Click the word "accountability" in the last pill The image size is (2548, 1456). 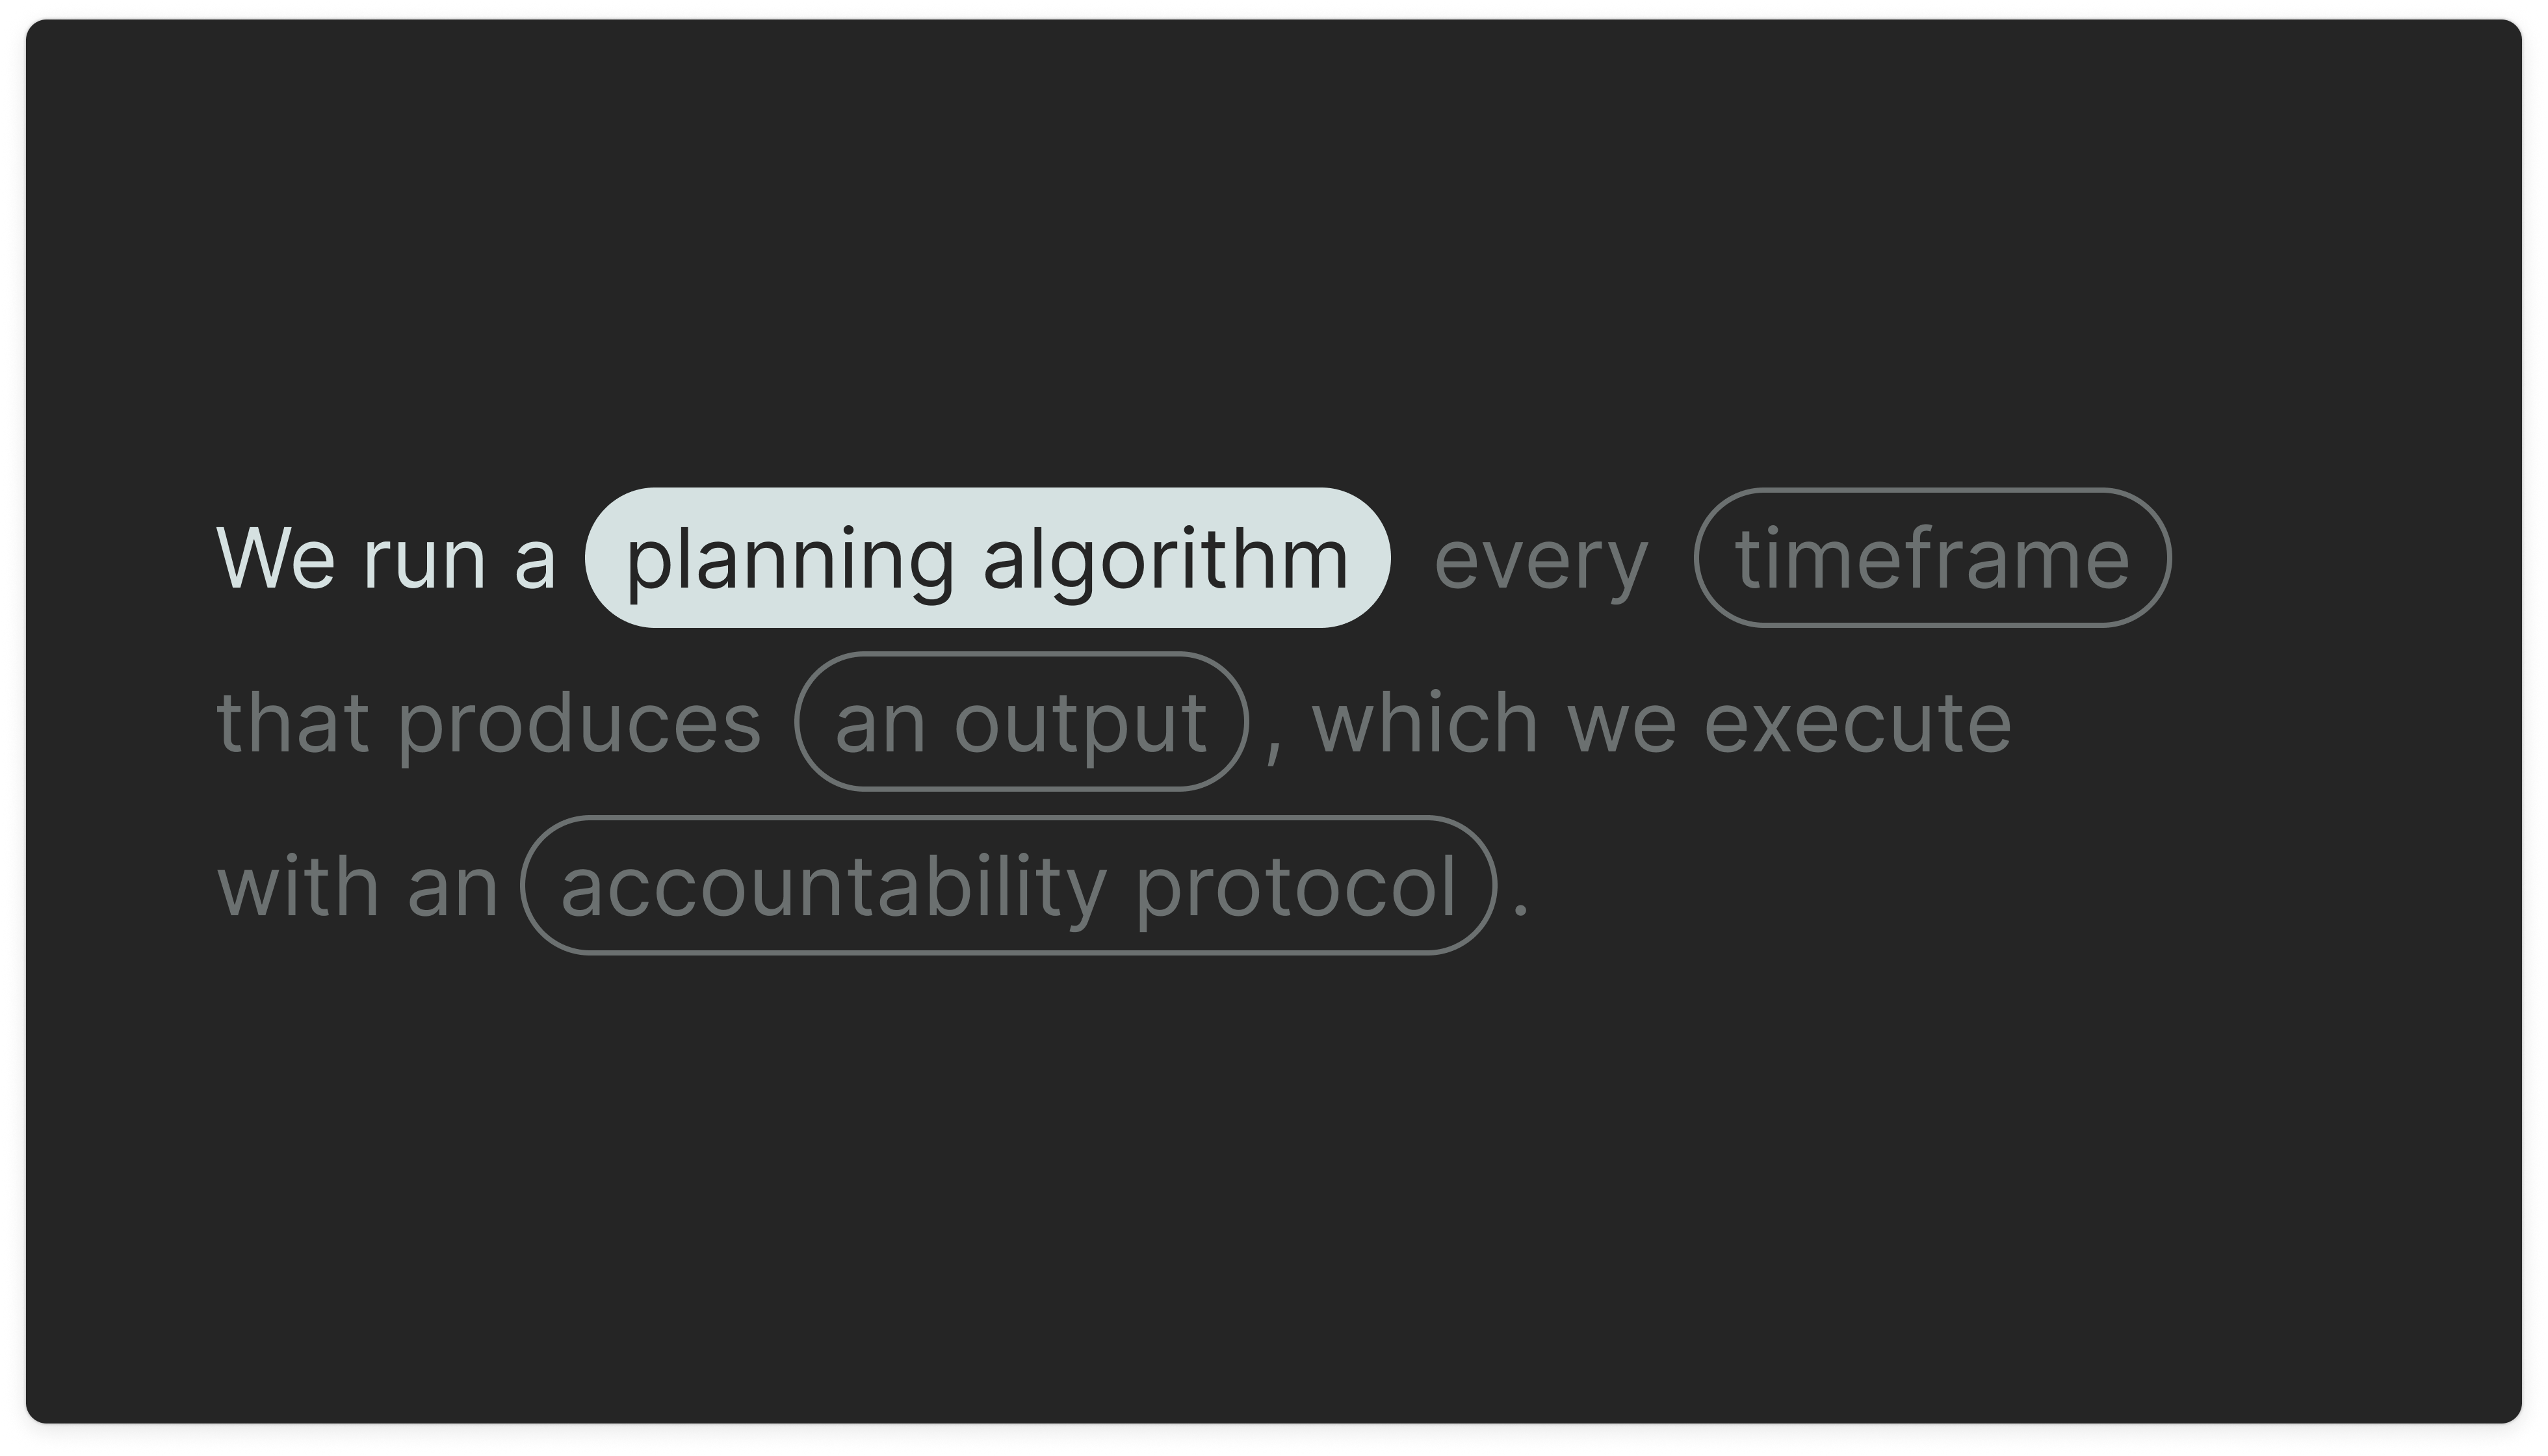[x=833, y=888]
